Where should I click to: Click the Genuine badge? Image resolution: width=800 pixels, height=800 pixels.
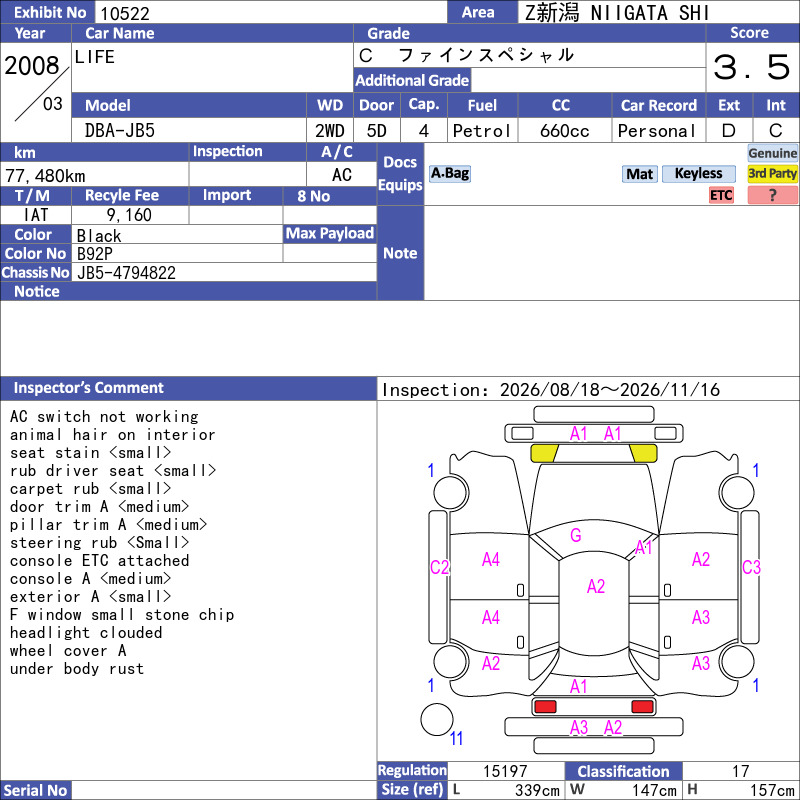click(x=772, y=153)
